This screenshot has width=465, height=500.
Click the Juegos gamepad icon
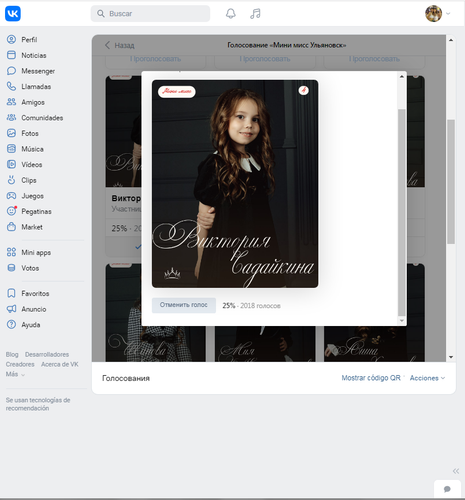[x=11, y=196]
